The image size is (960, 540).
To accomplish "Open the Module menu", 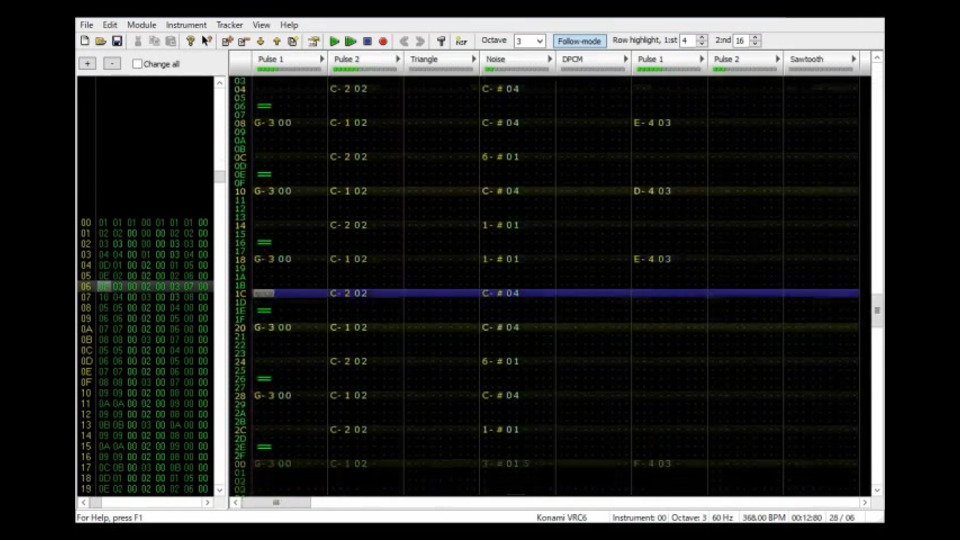I will tap(141, 25).
